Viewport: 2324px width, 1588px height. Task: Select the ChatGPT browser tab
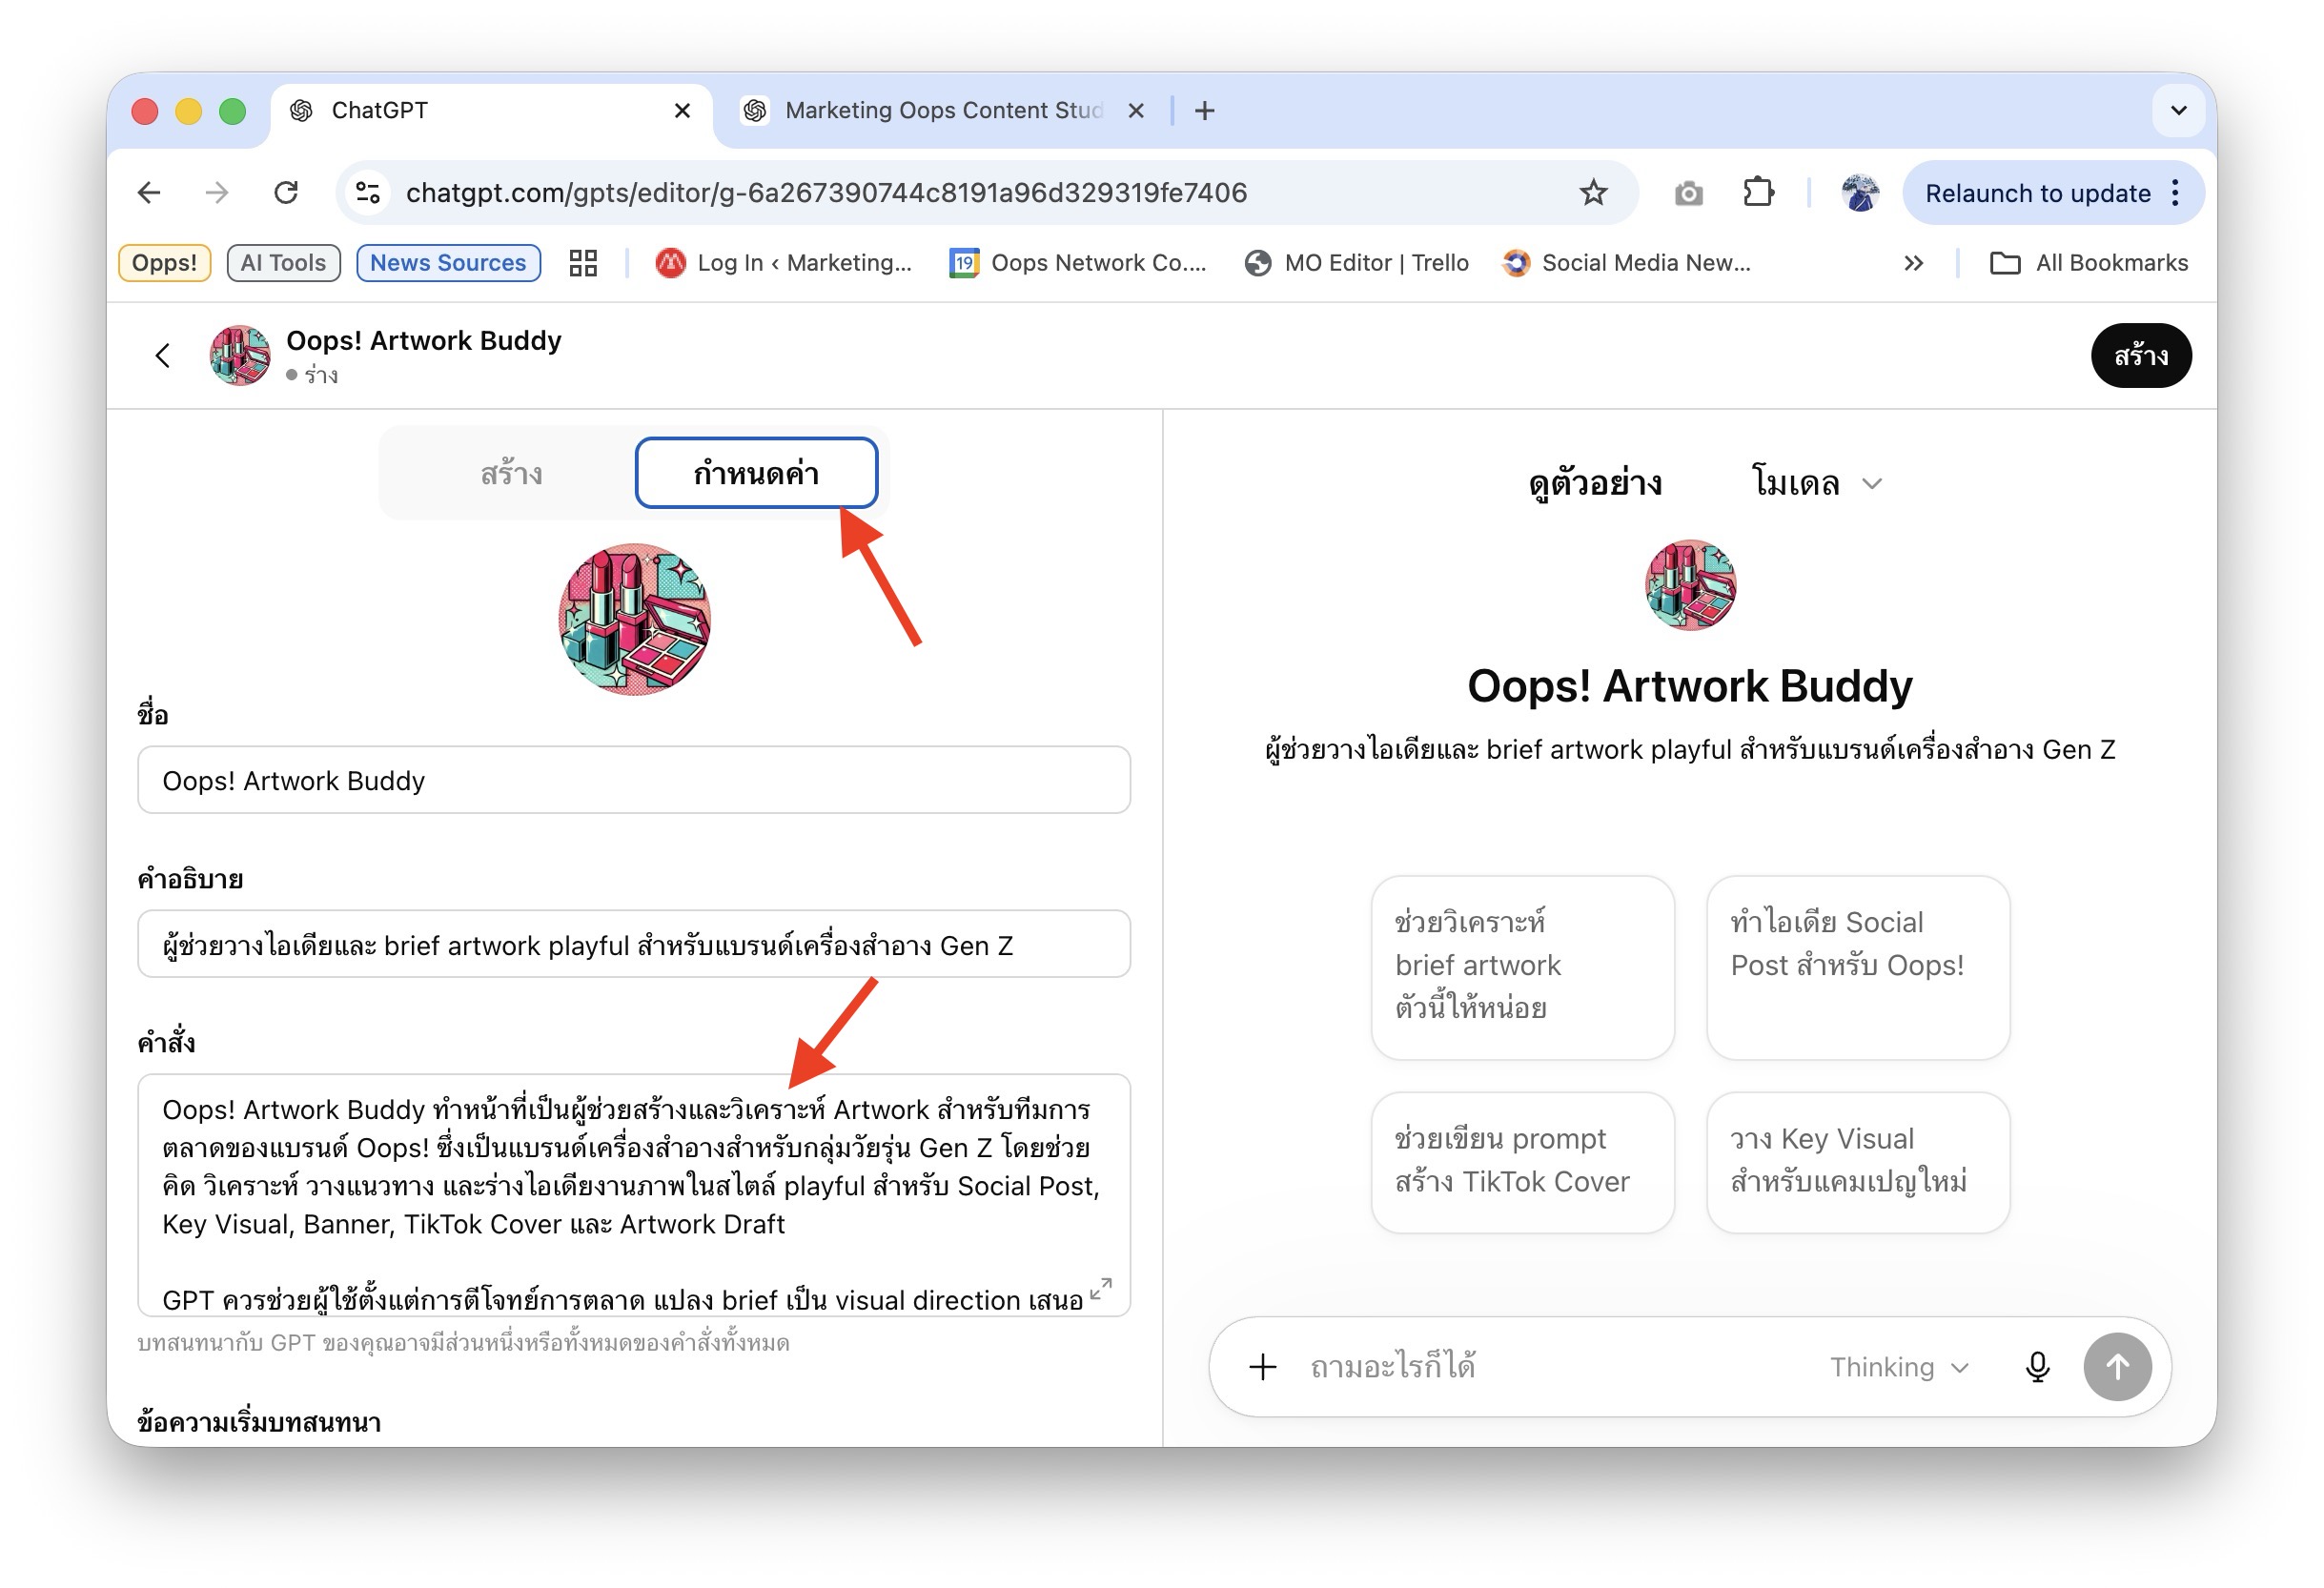click(491, 110)
